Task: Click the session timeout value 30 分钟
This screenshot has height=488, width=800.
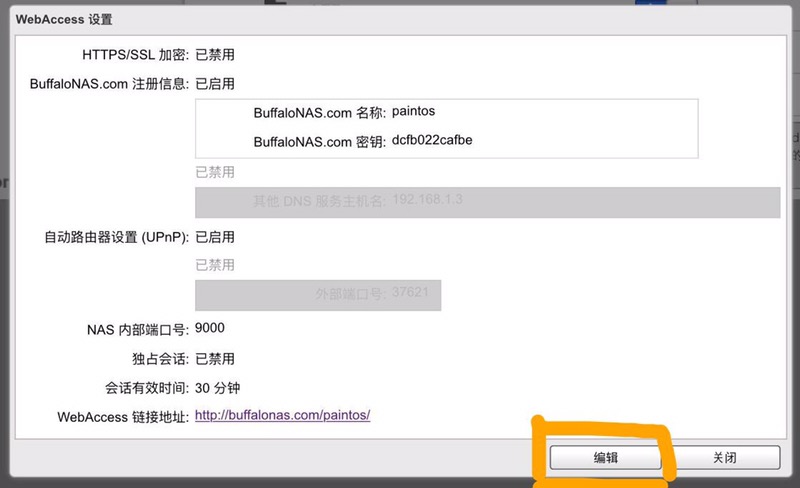Action: coord(217,388)
